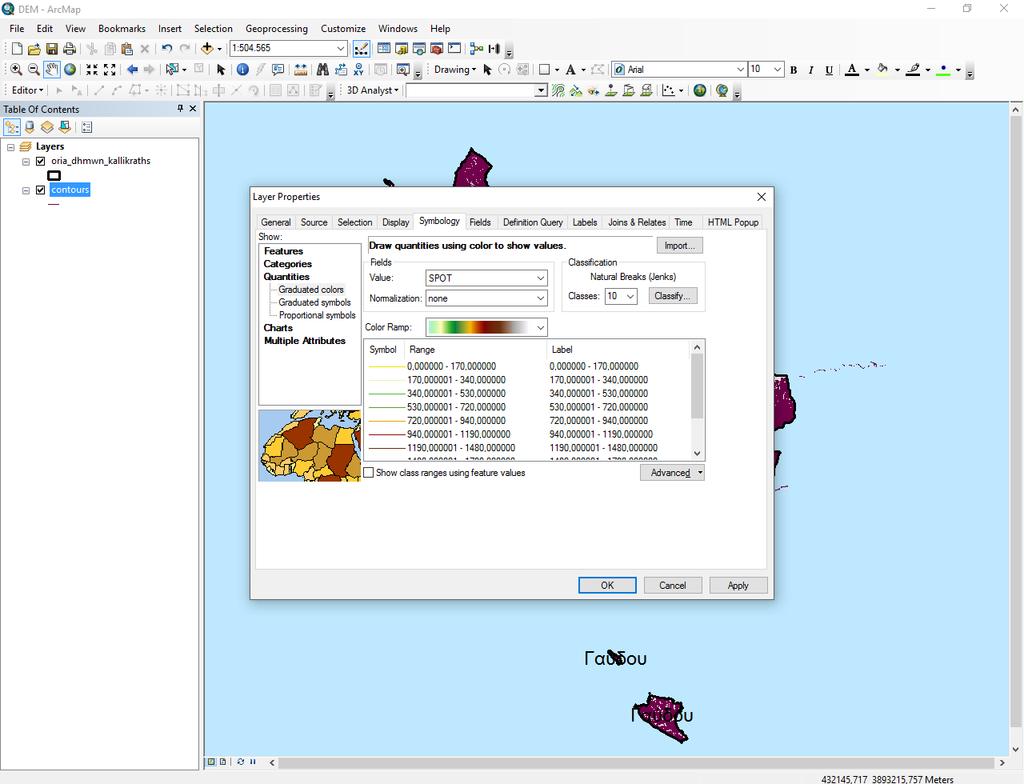Select Graduated symbols under Quantities
Screen dimensions: 1024x784
point(315,302)
